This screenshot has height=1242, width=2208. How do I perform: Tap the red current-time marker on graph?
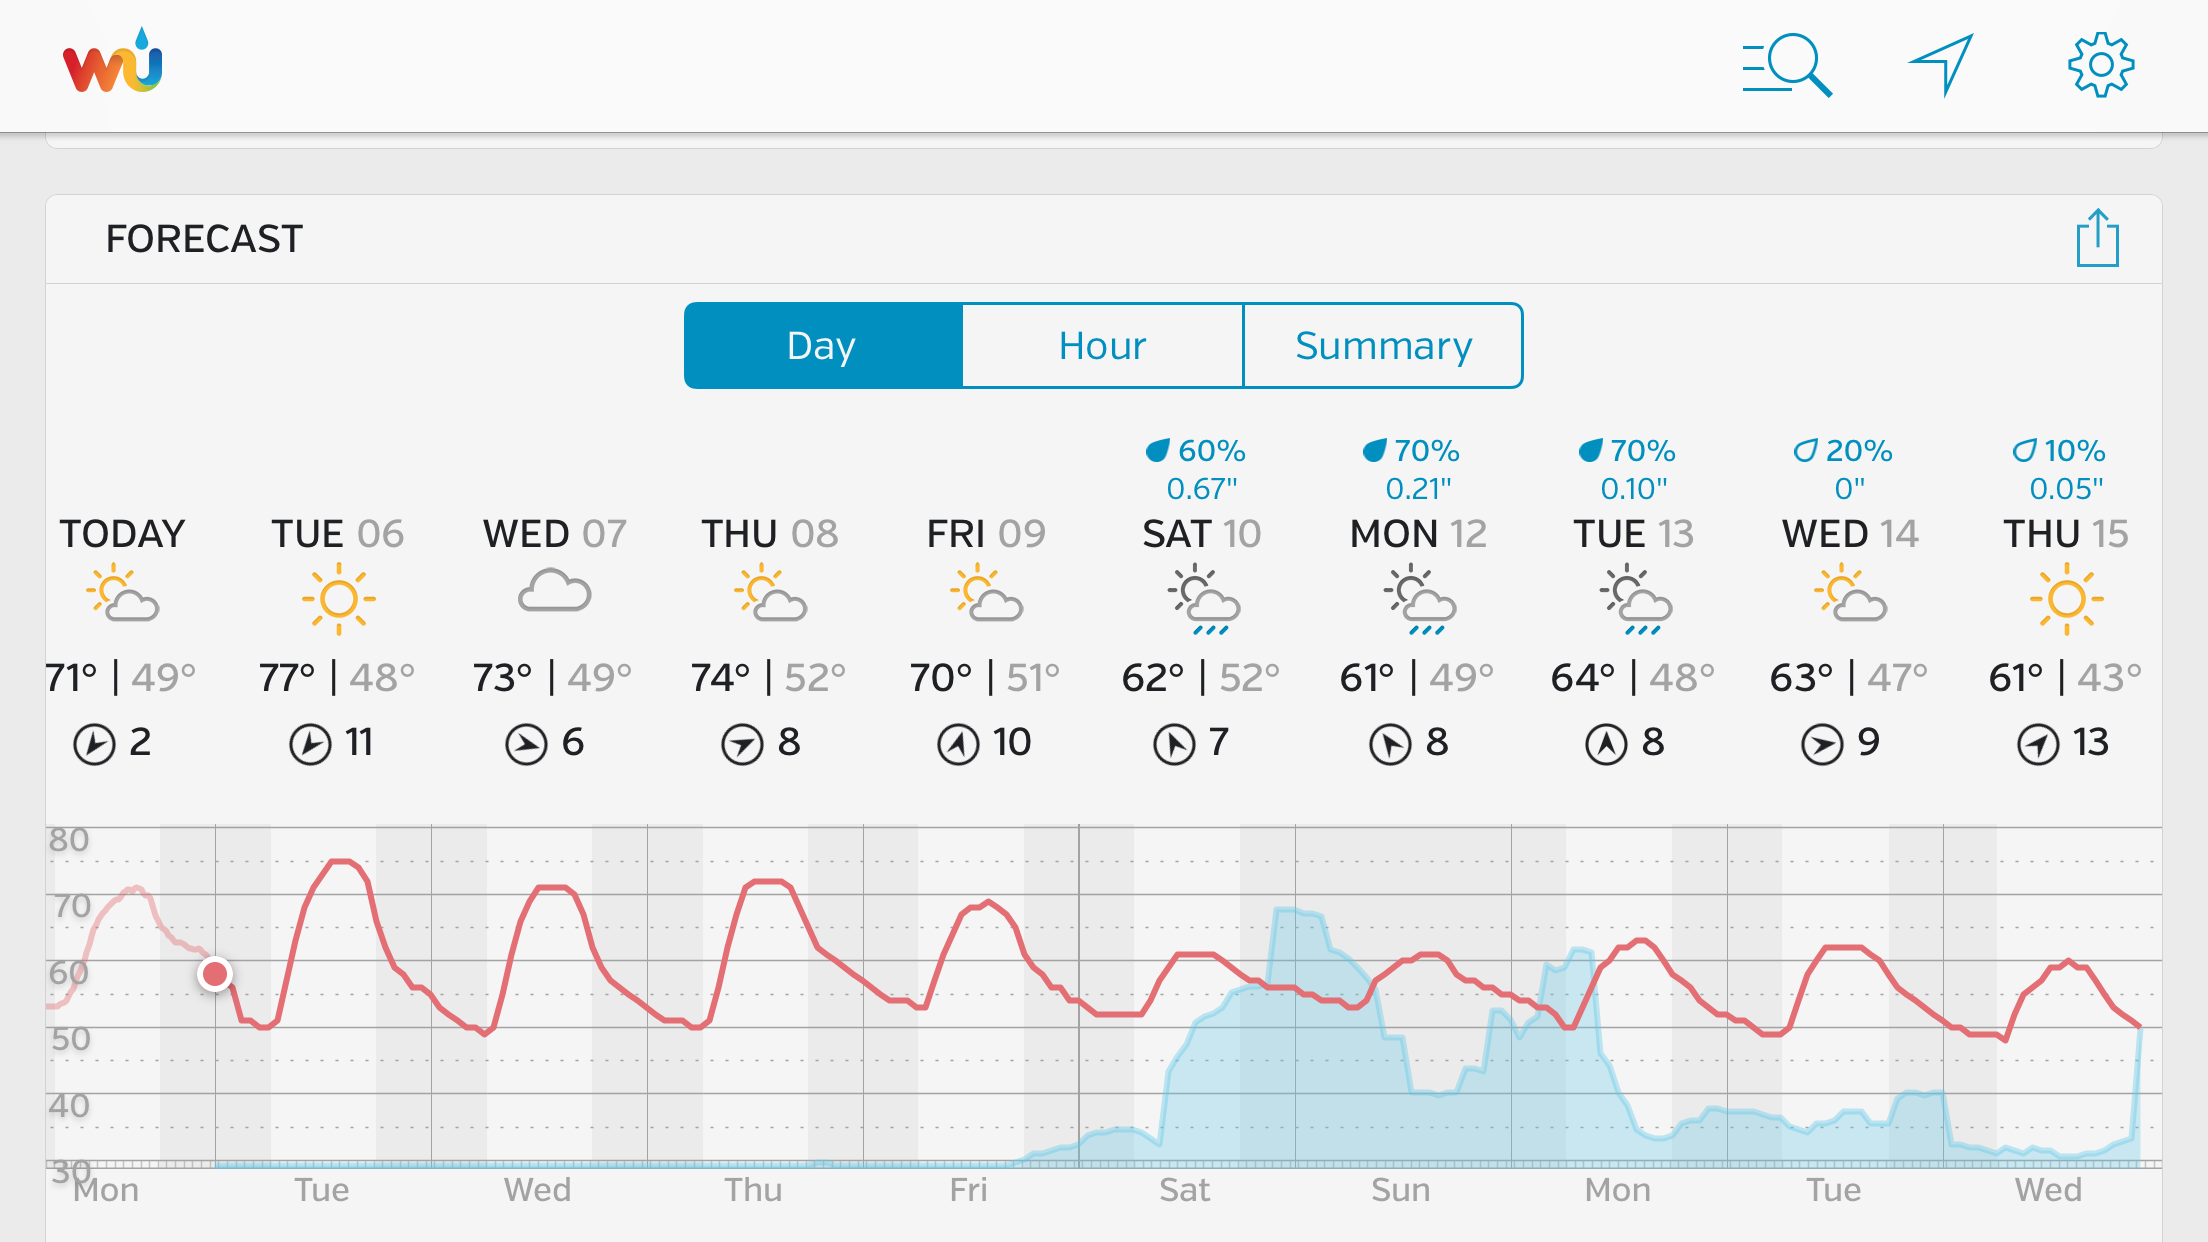tap(215, 973)
